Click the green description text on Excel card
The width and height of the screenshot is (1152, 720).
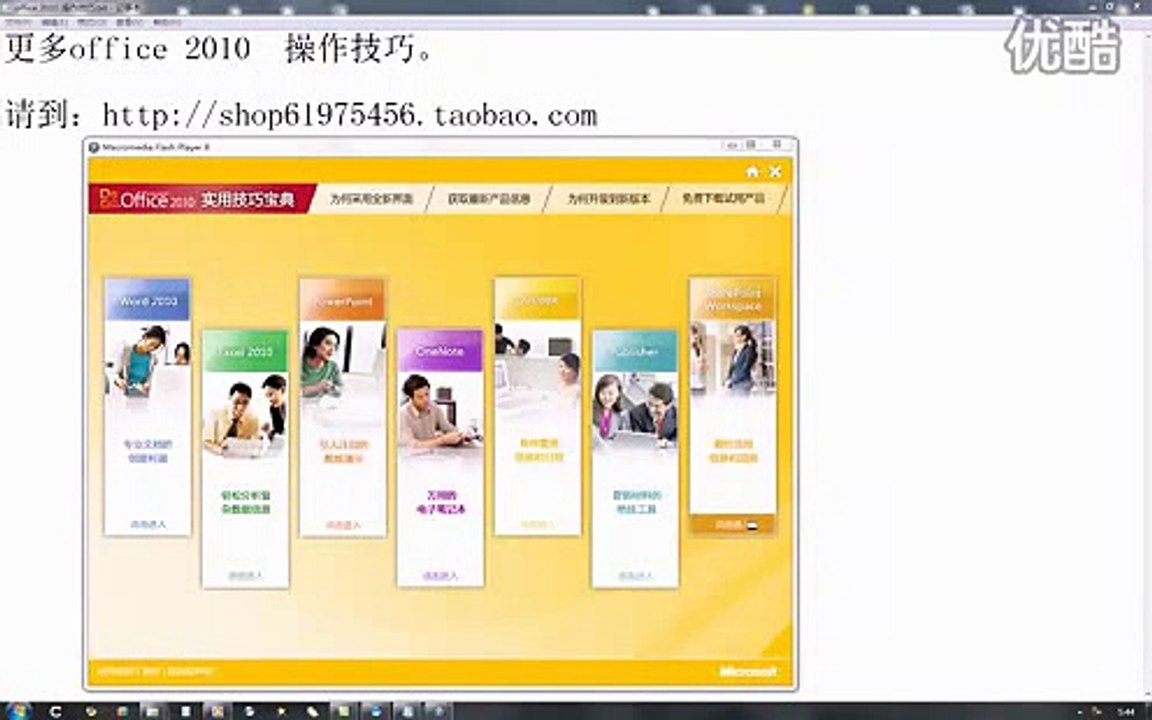coord(245,502)
